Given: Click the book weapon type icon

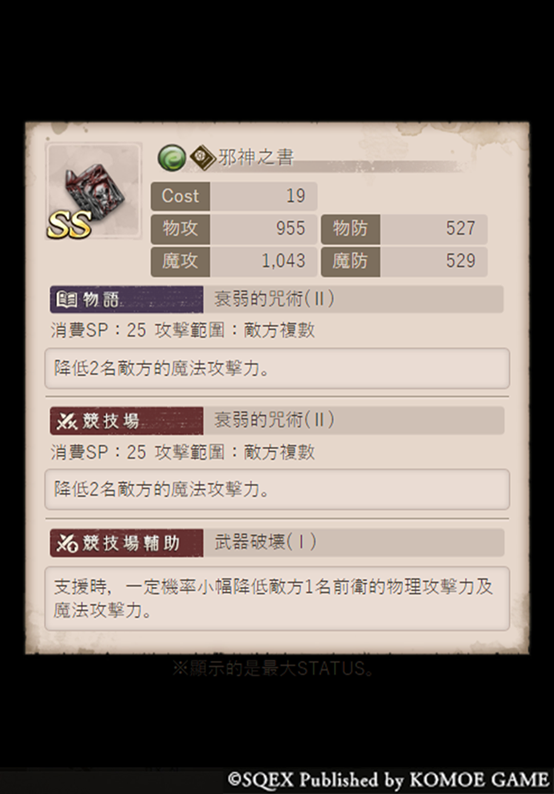Looking at the screenshot, I should [x=203, y=158].
